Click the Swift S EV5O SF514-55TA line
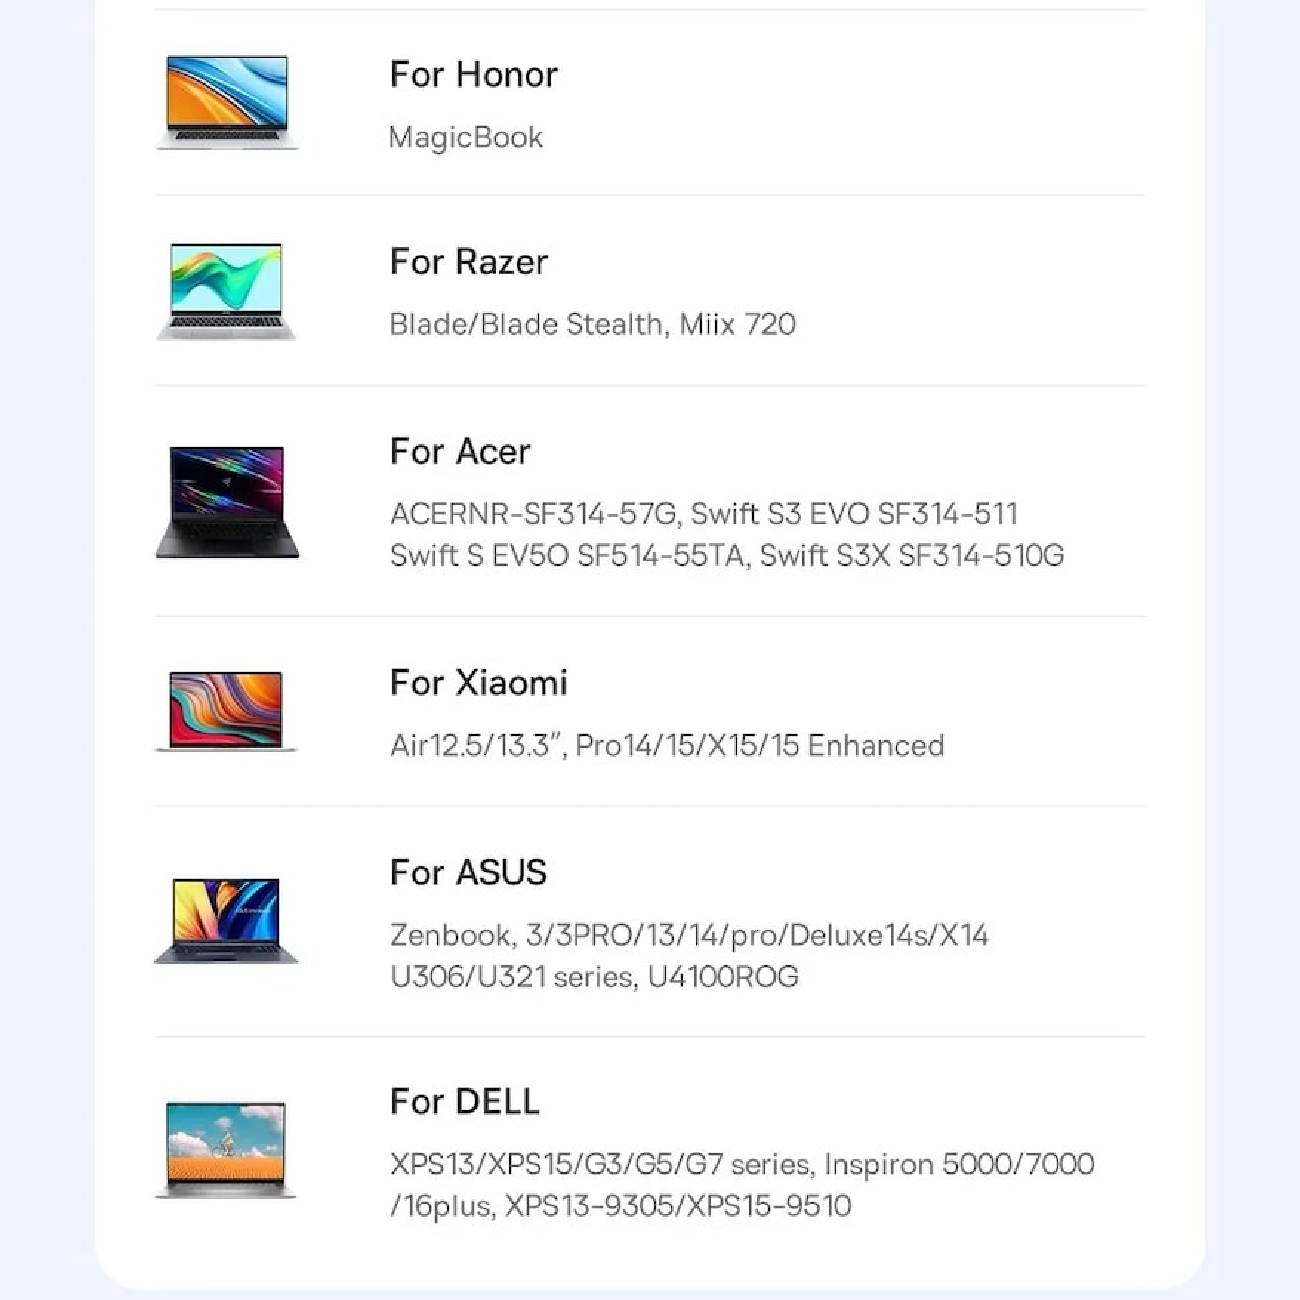 tap(727, 555)
